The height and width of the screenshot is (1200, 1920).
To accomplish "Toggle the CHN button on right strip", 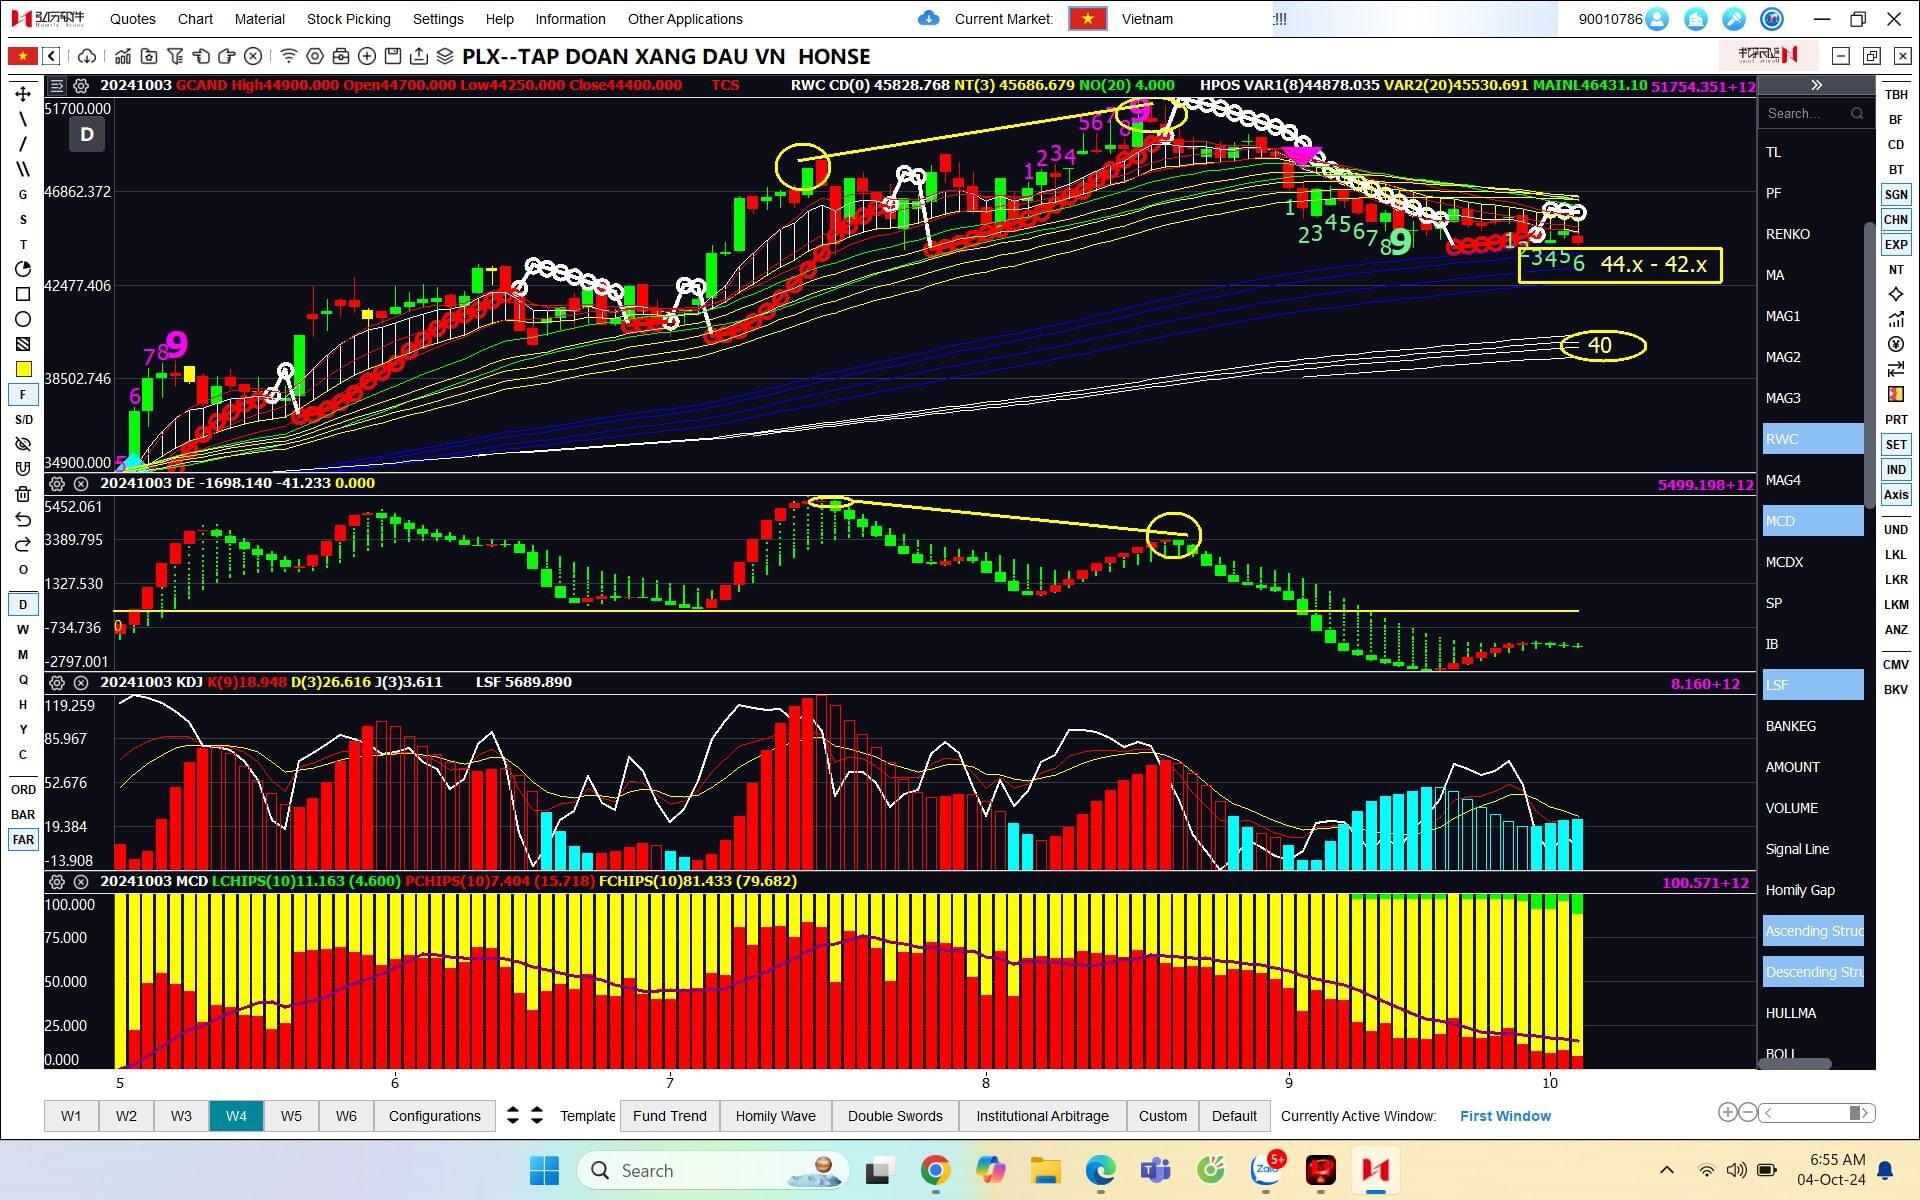I will (x=1896, y=219).
